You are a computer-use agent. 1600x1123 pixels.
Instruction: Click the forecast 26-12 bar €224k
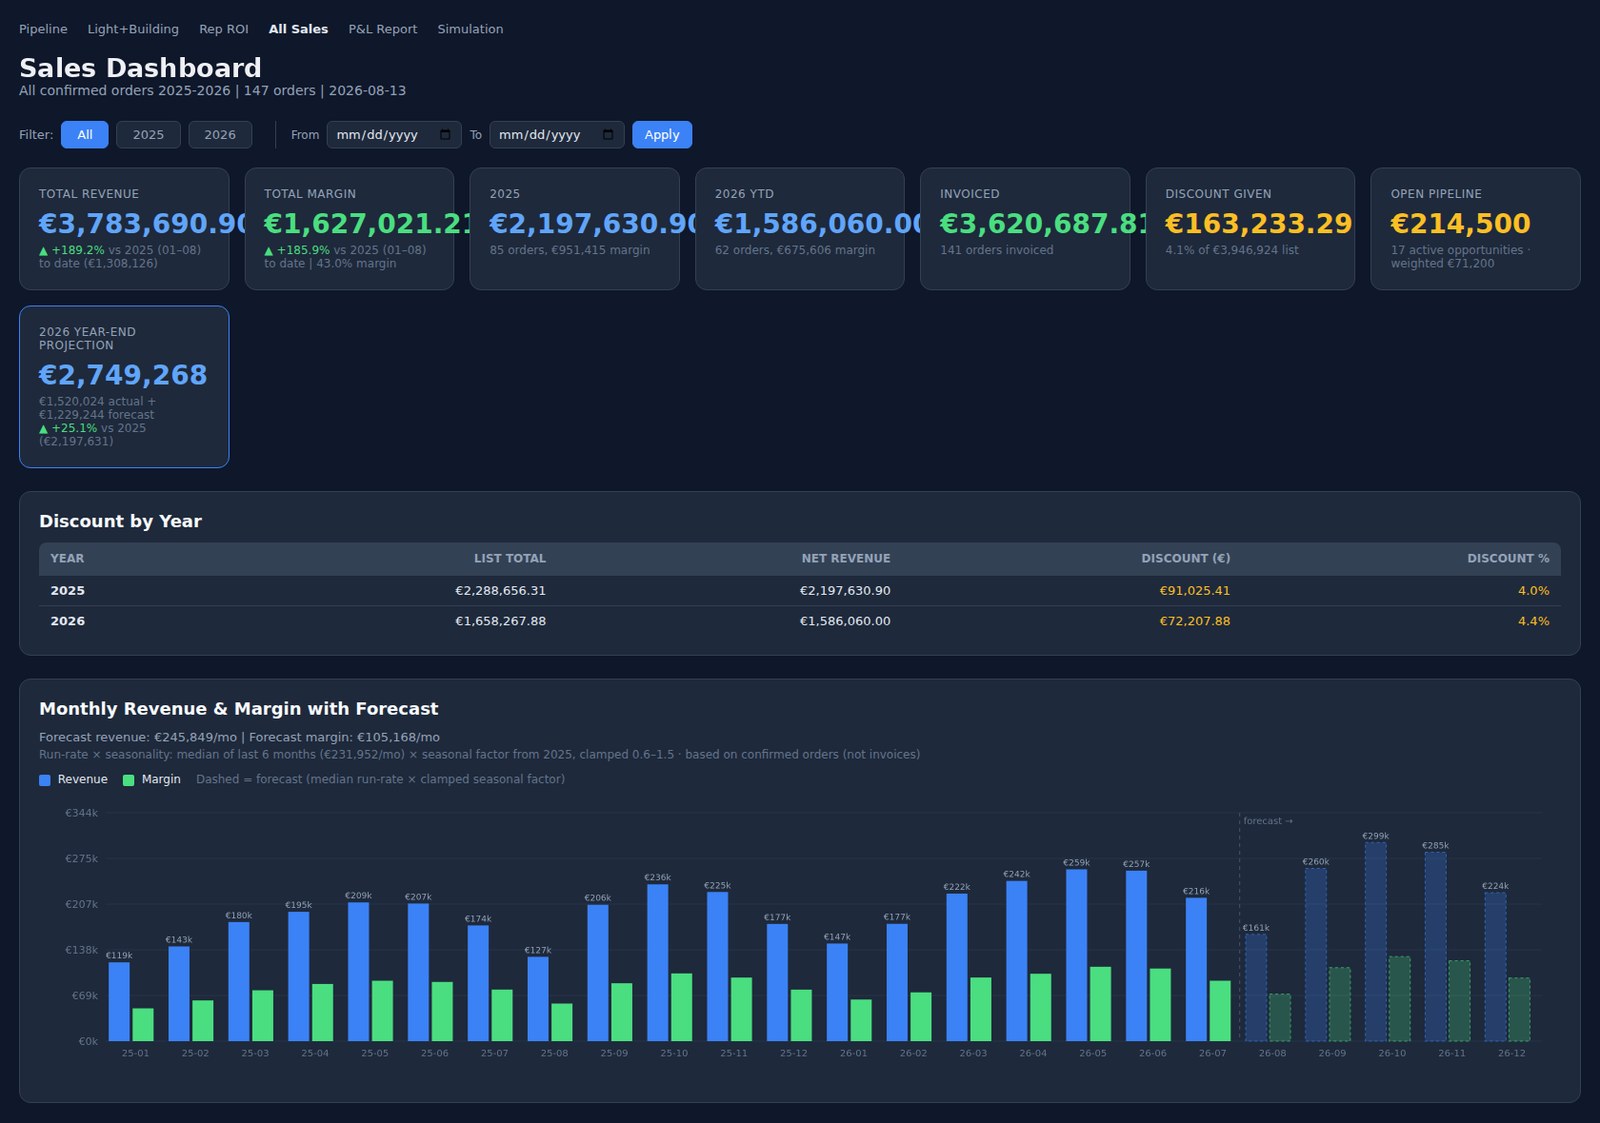[x=1495, y=967]
